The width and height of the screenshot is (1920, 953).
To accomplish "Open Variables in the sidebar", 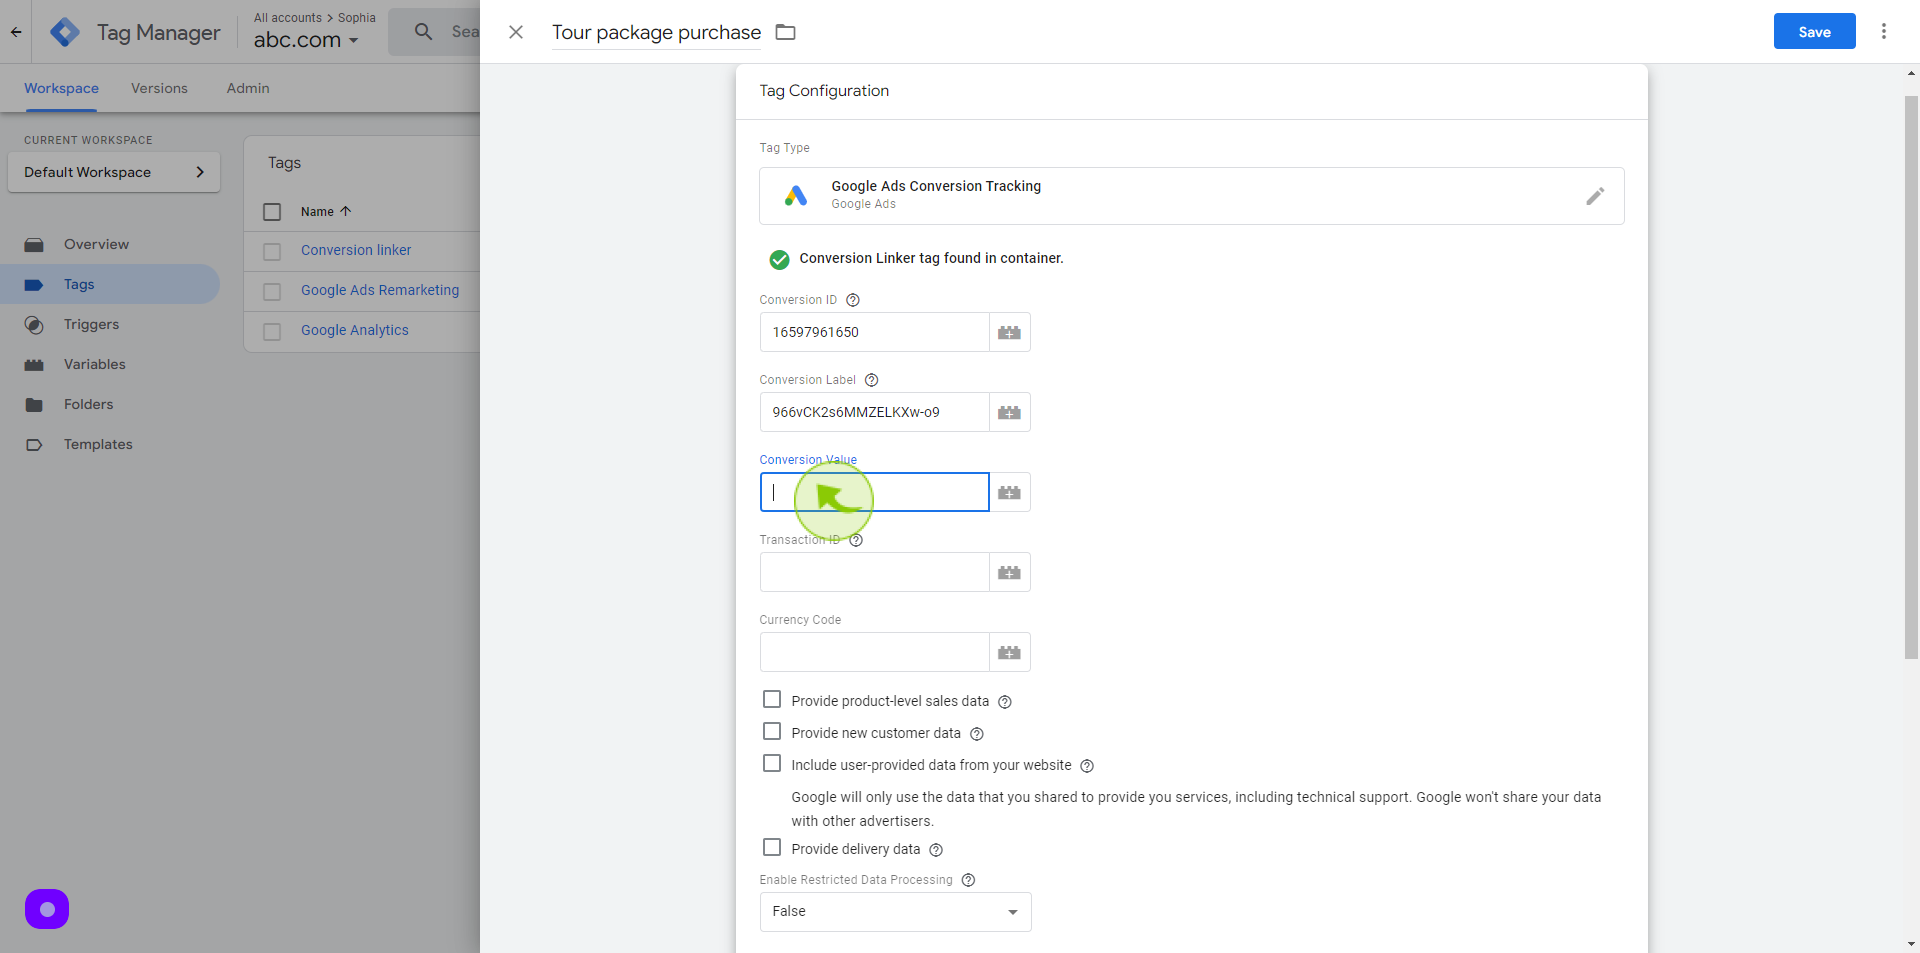I will point(110,364).
